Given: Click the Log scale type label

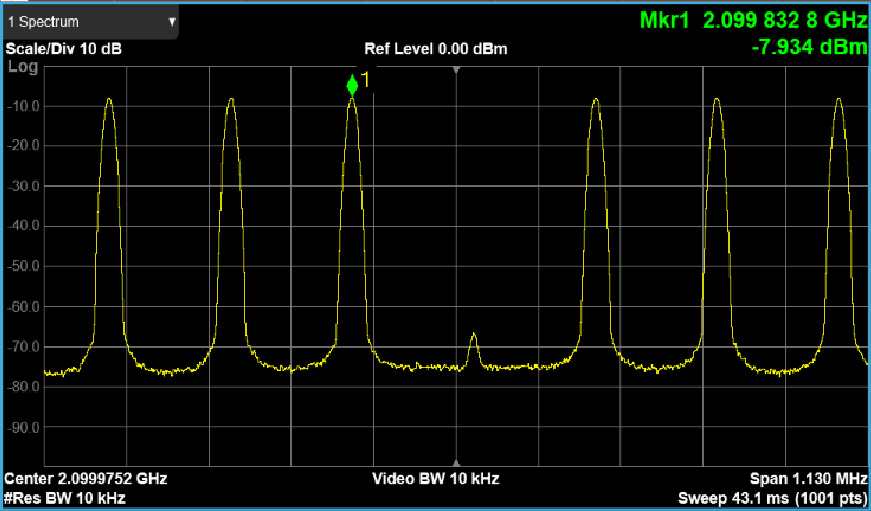Looking at the screenshot, I should (22, 67).
